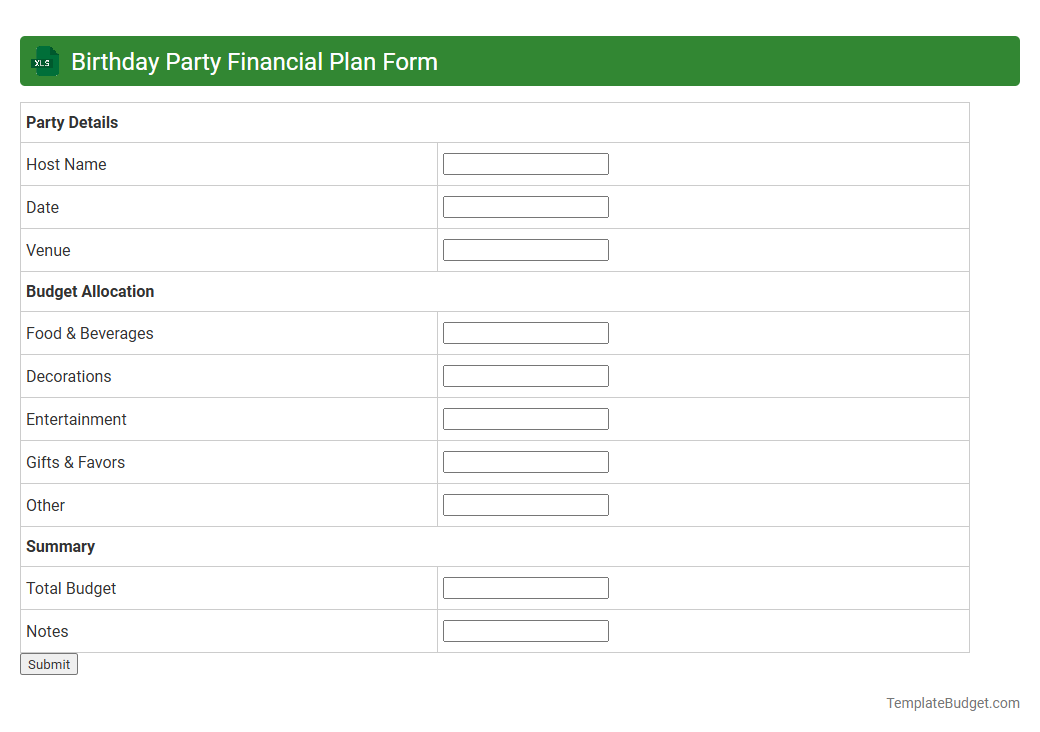Click the Notes row label

(47, 631)
